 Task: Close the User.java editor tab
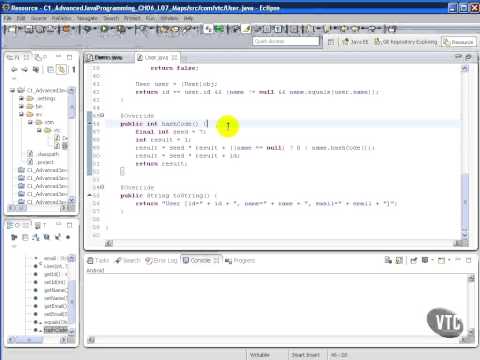click(174, 58)
